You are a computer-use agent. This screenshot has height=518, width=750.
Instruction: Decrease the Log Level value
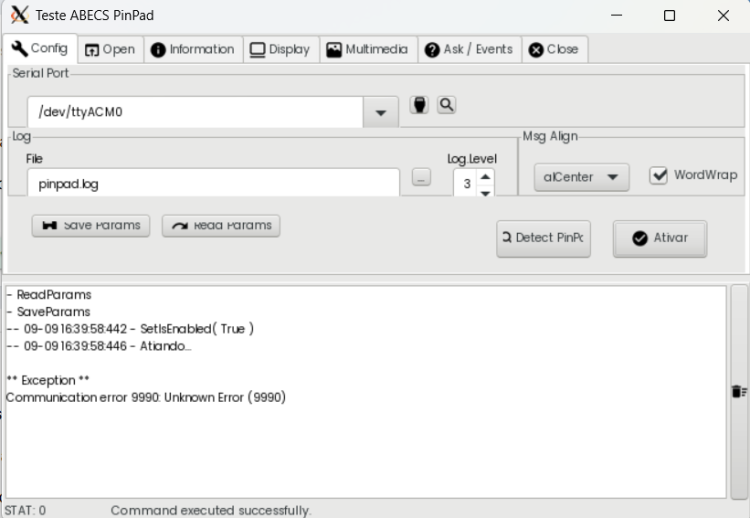(485, 192)
